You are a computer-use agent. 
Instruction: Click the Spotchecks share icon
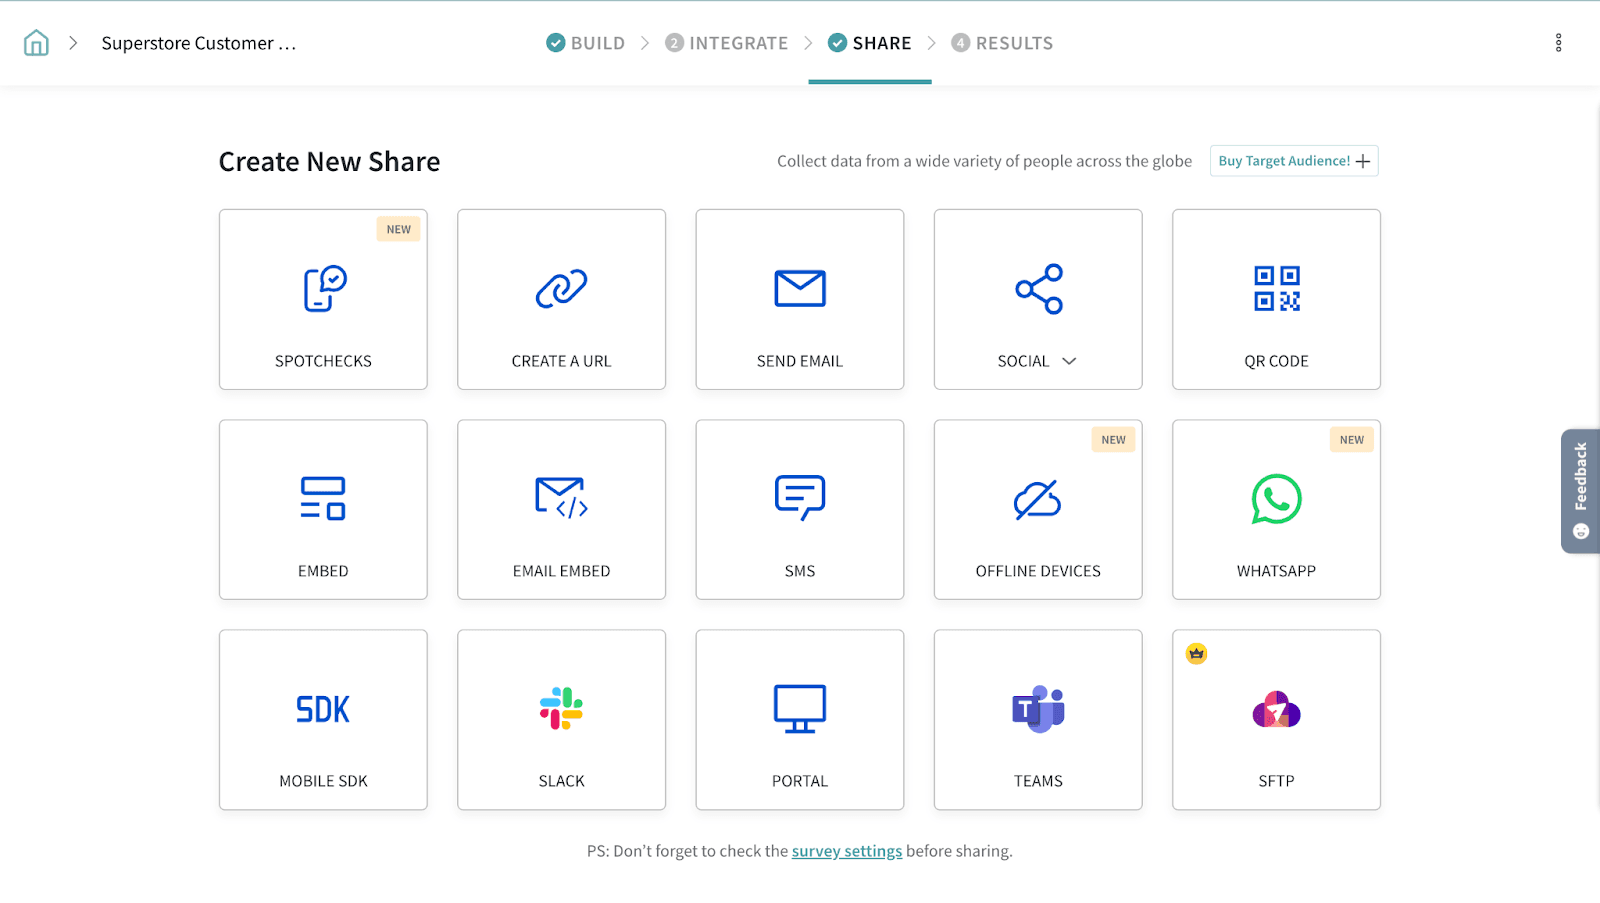pos(324,289)
